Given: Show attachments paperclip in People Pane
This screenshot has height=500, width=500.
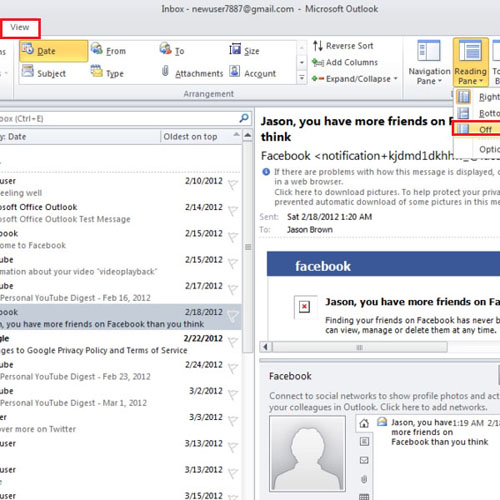Looking at the screenshot, I should coord(364,479).
